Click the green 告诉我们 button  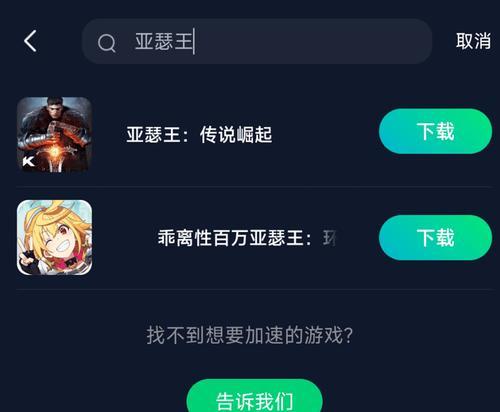tap(254, 397)
